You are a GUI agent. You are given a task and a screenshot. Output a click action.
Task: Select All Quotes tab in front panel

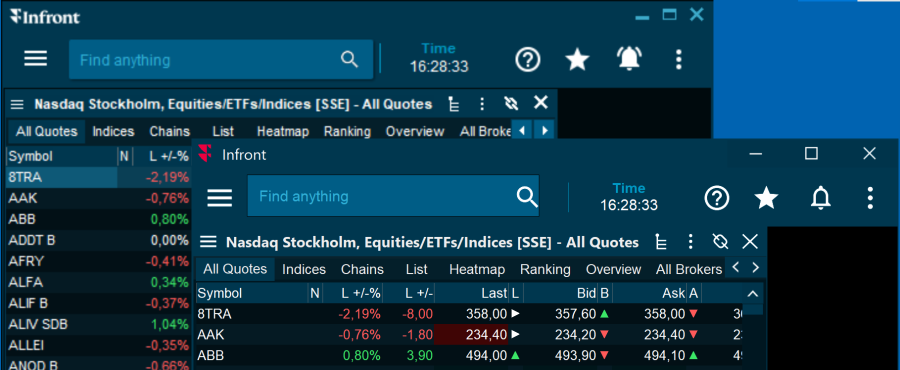pos(235,269)
